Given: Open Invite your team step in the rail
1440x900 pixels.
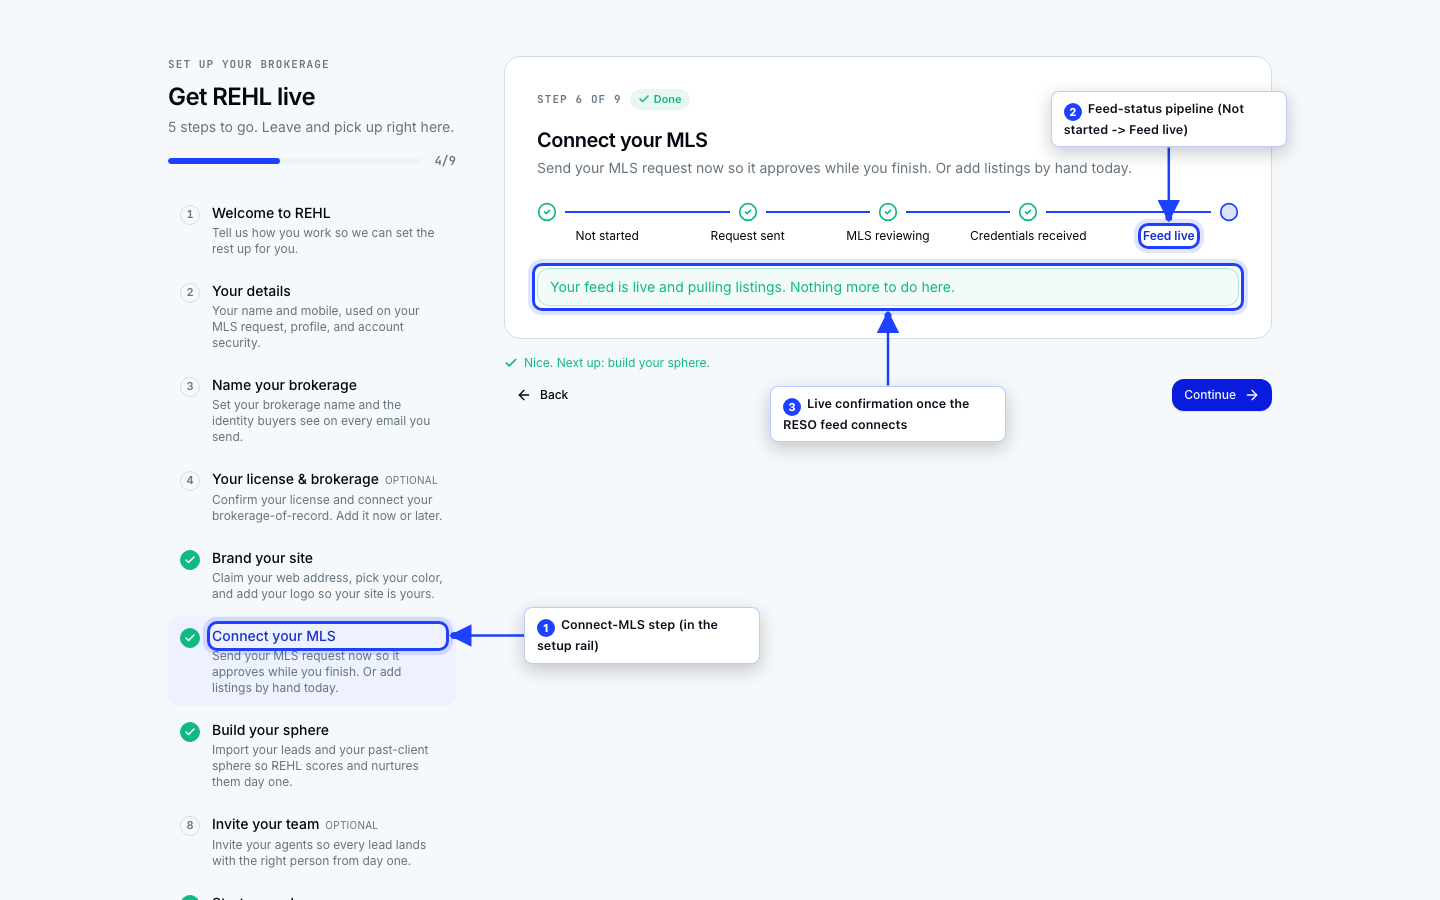Looking at the screenshot, I should (312, 842).
